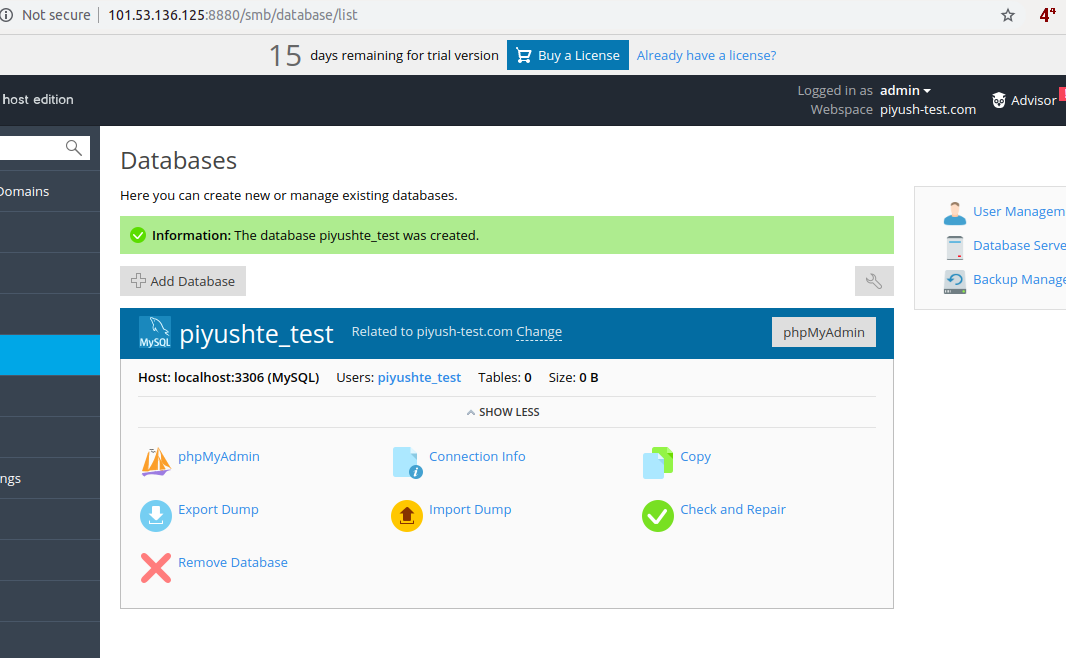This screenshot has width=1066, height=658.
Task: Click the Remove Database link
Action: [x=233, y=563]
